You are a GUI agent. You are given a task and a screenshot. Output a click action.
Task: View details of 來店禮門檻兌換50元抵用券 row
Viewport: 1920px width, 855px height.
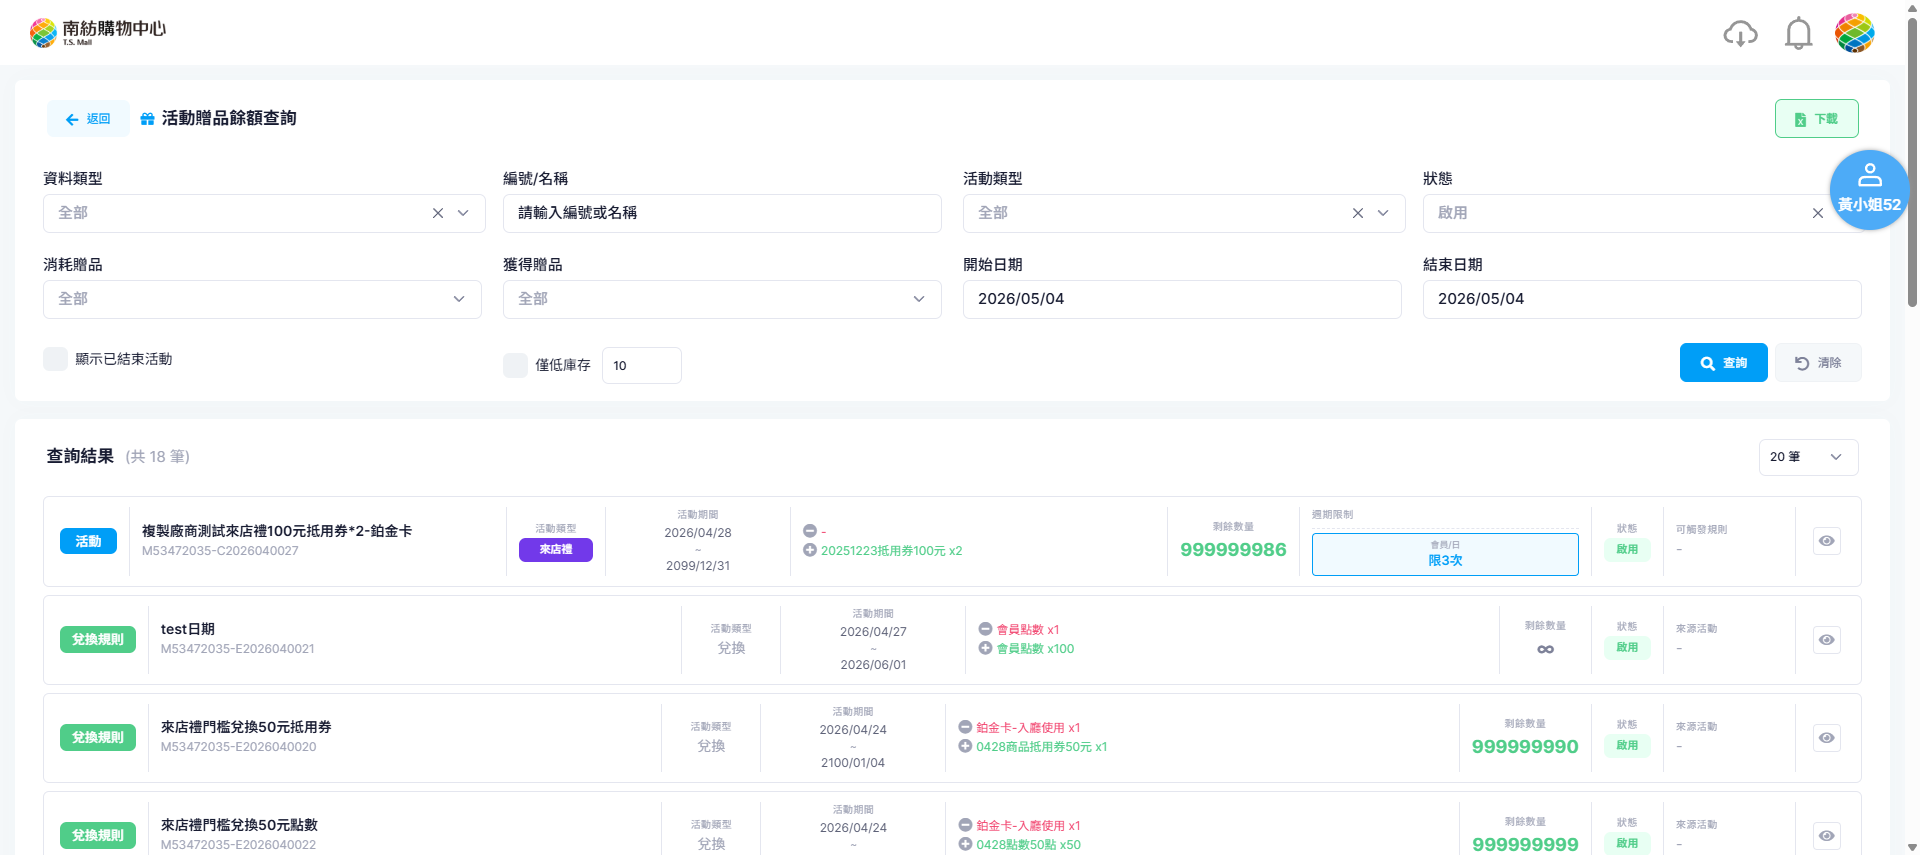(1827, 738)
